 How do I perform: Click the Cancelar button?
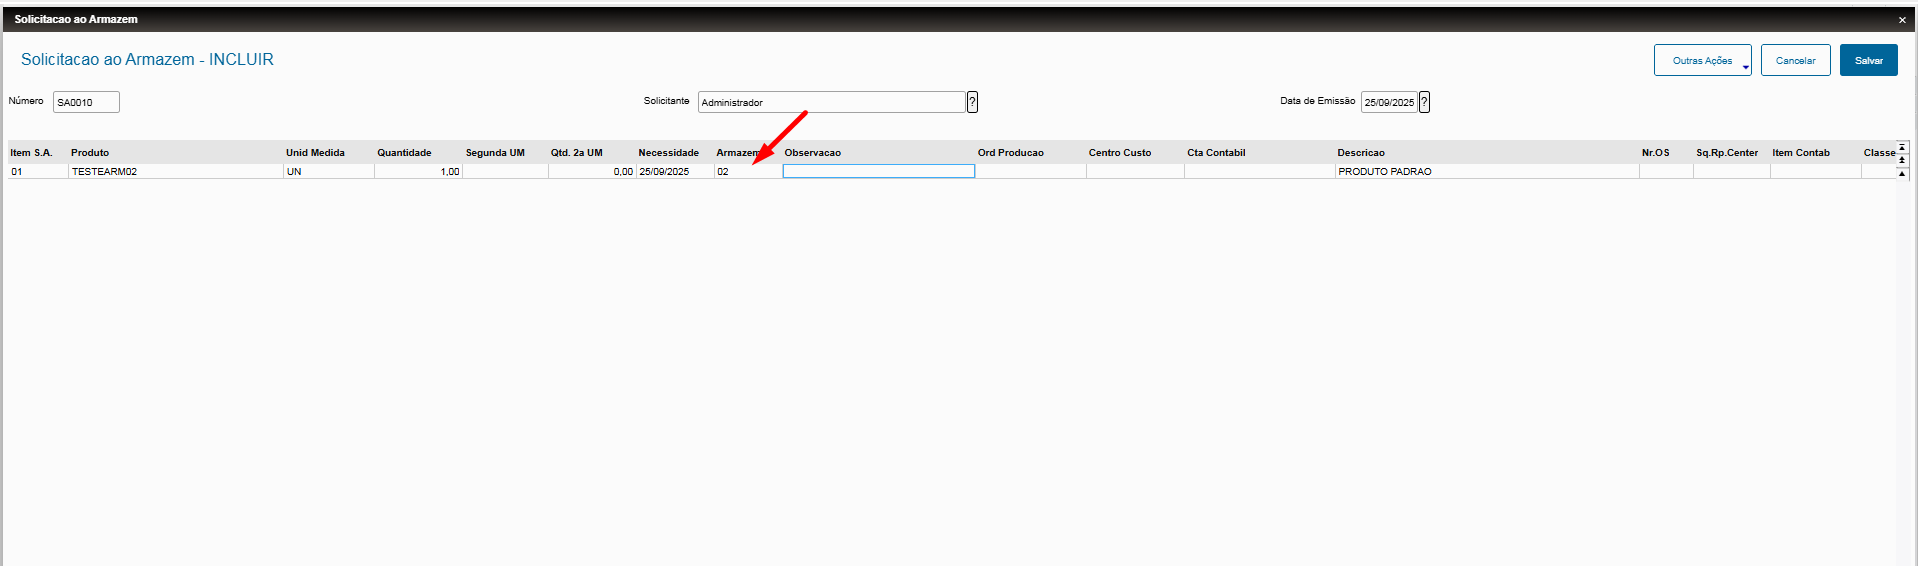[1795, 60]
